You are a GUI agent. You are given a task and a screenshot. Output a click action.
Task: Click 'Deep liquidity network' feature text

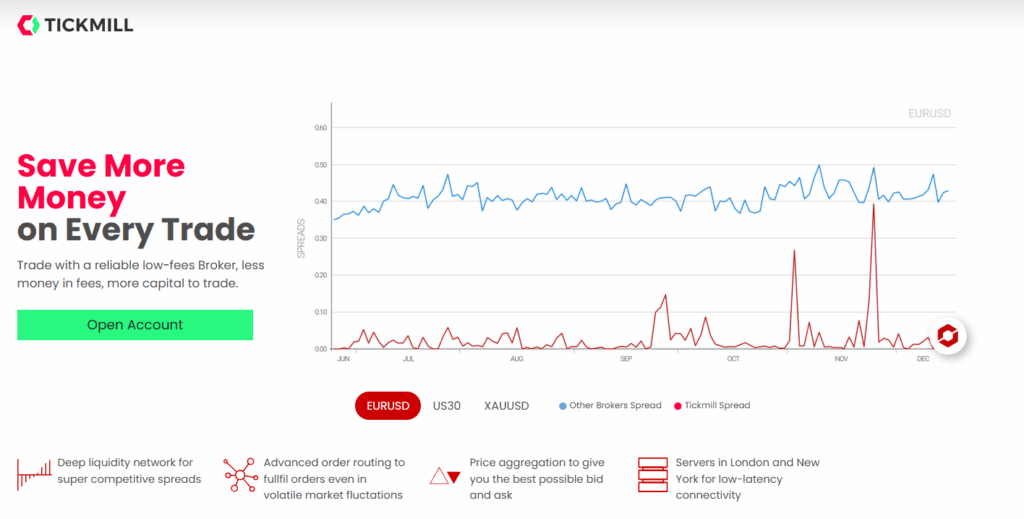tap(129, 471)
